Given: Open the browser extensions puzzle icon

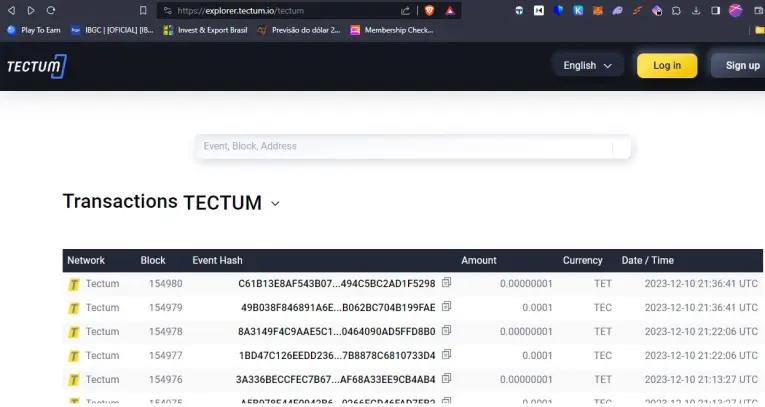Looking at the screenshot, I should click(676, 10).
